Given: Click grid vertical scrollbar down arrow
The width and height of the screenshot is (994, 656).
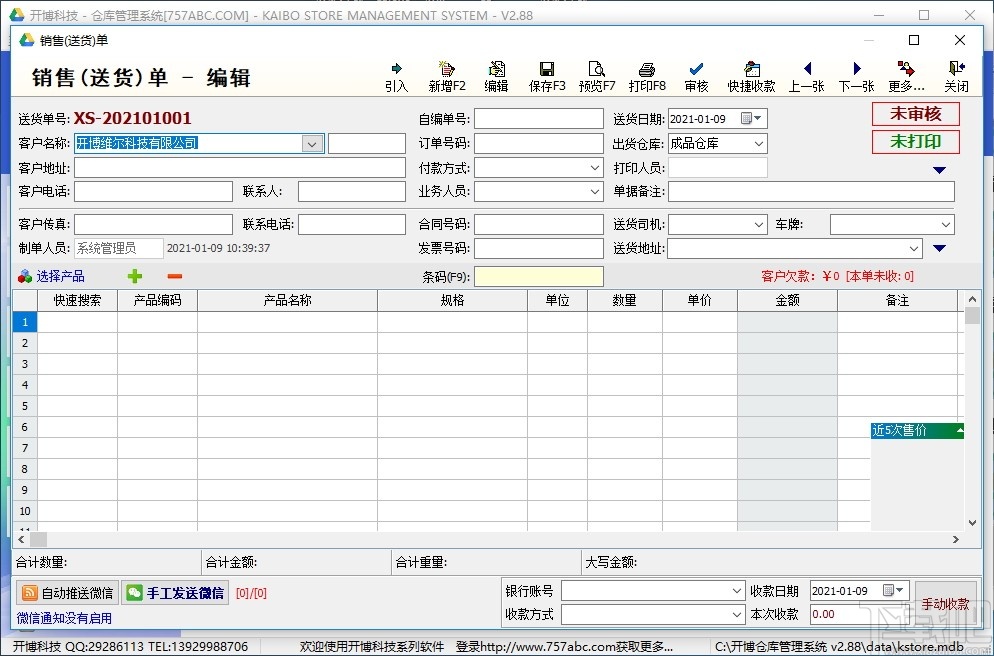Looking at the screenshot, I should click(x=972, y=523).
